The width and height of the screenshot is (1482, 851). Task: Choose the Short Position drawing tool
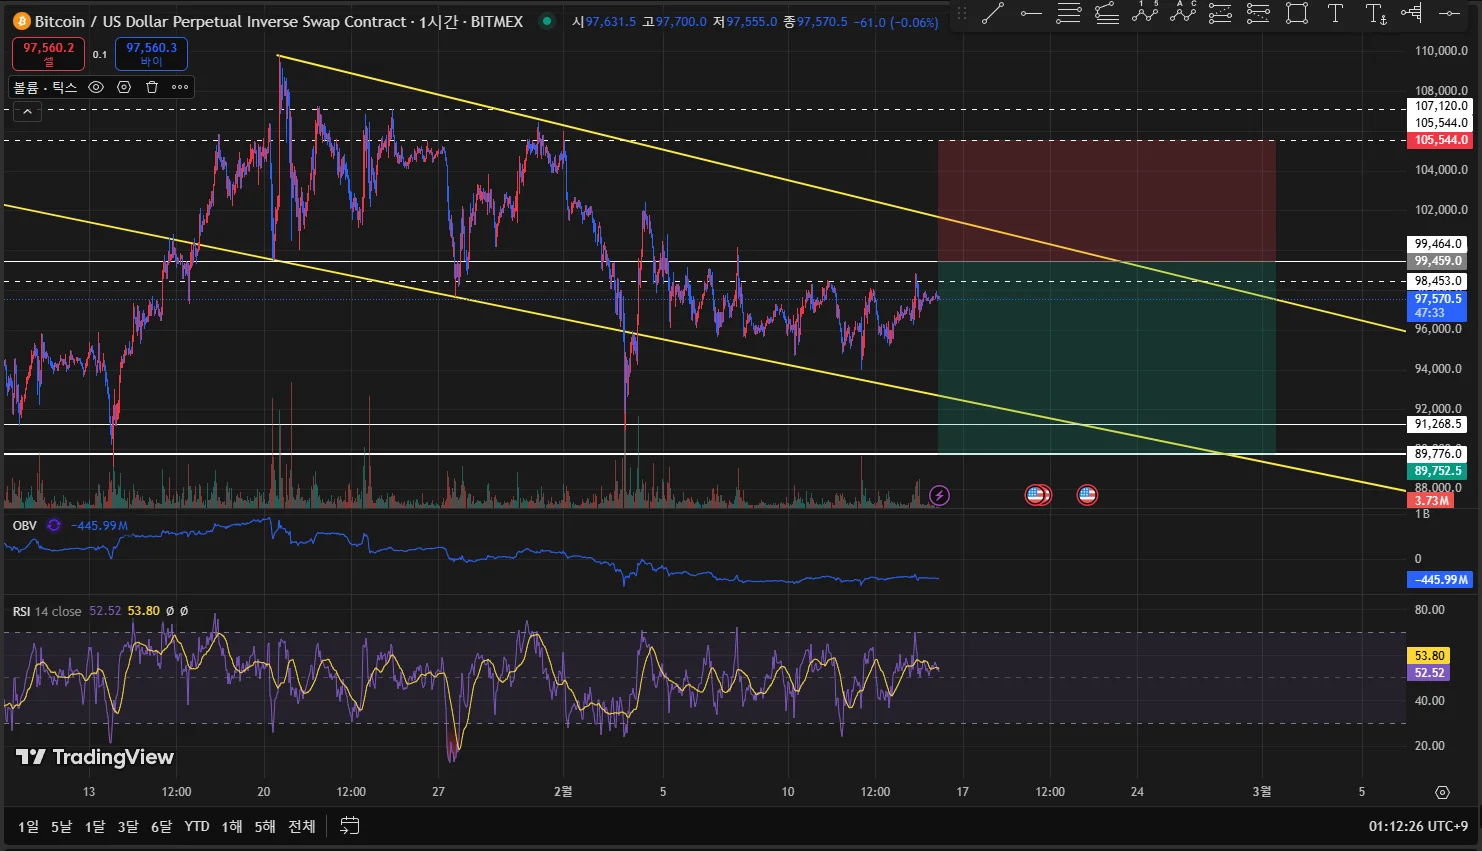click(x=1259, y=14)
